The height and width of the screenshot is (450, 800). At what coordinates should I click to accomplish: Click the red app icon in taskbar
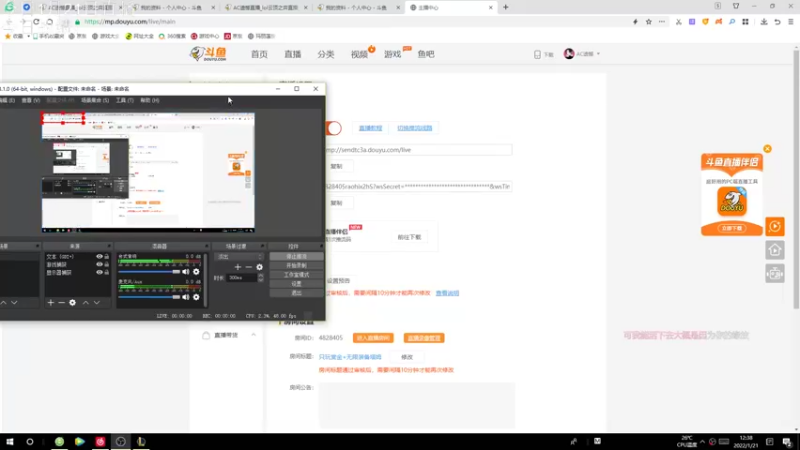[100, 441]
